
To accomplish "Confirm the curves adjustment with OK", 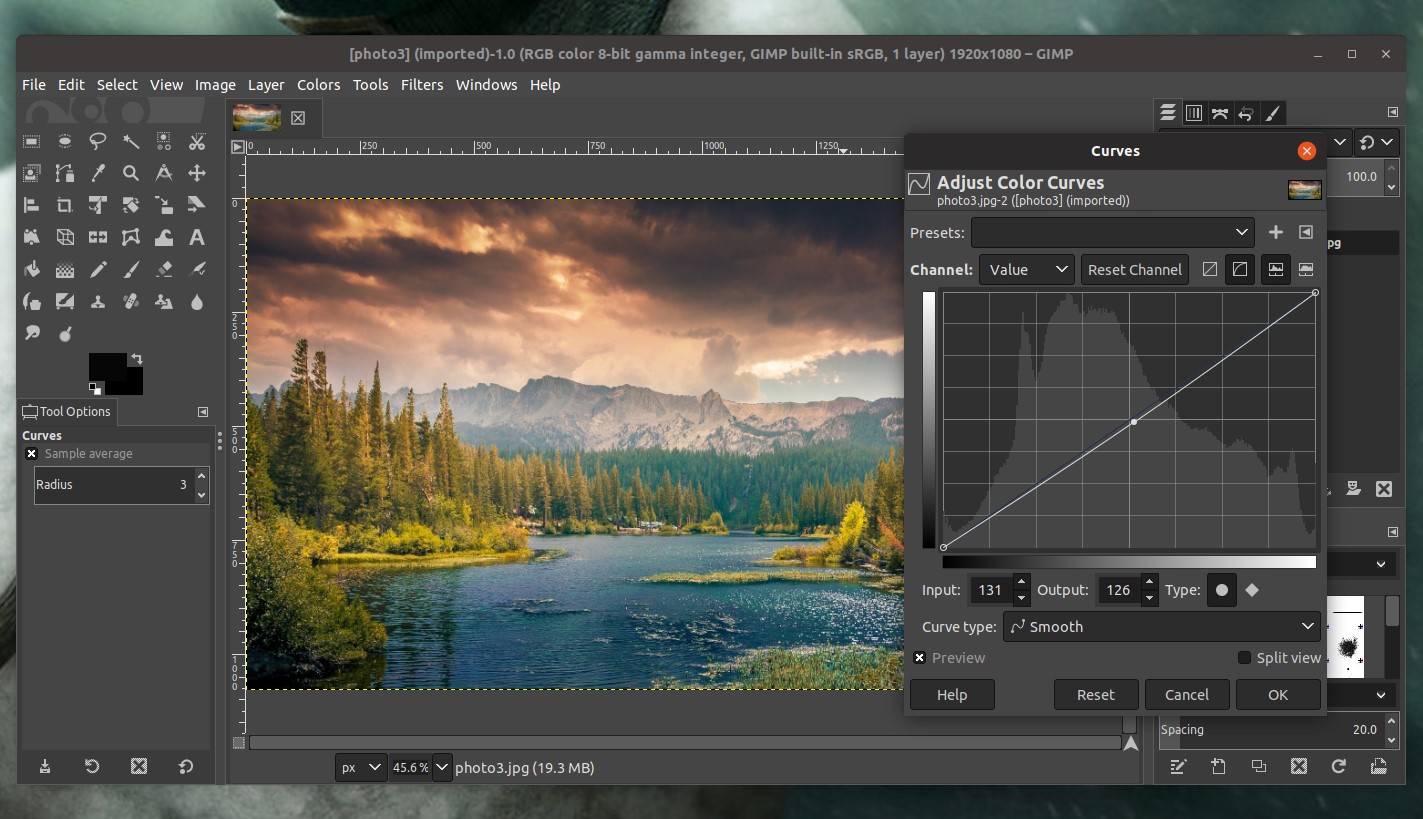I will point(1278,694).
